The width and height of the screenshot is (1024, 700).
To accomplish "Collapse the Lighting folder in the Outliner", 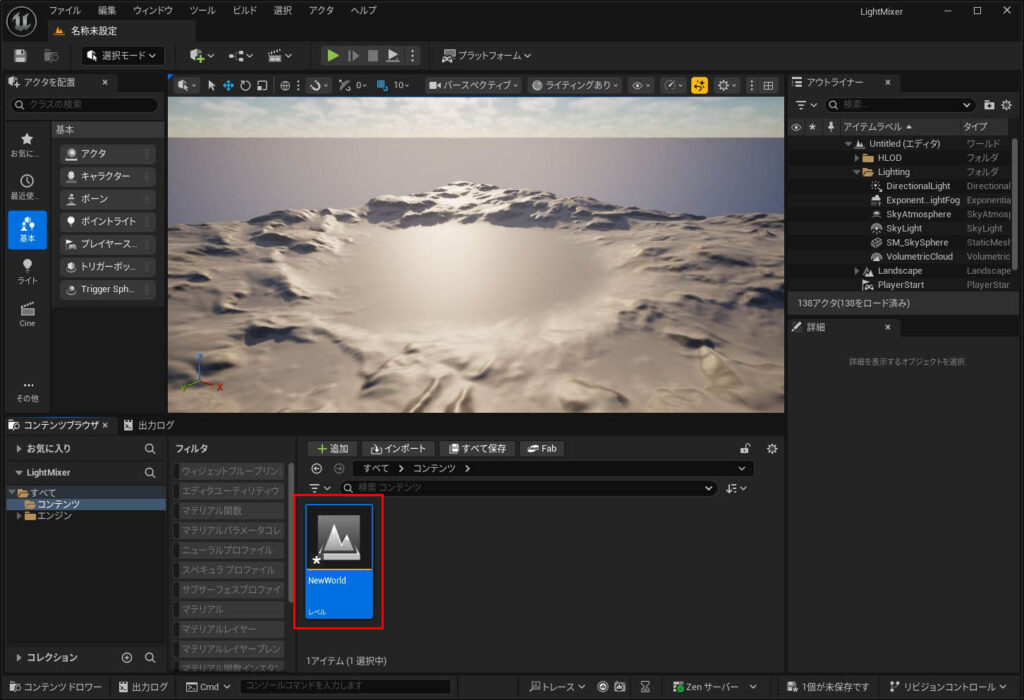I will [857, 172].
